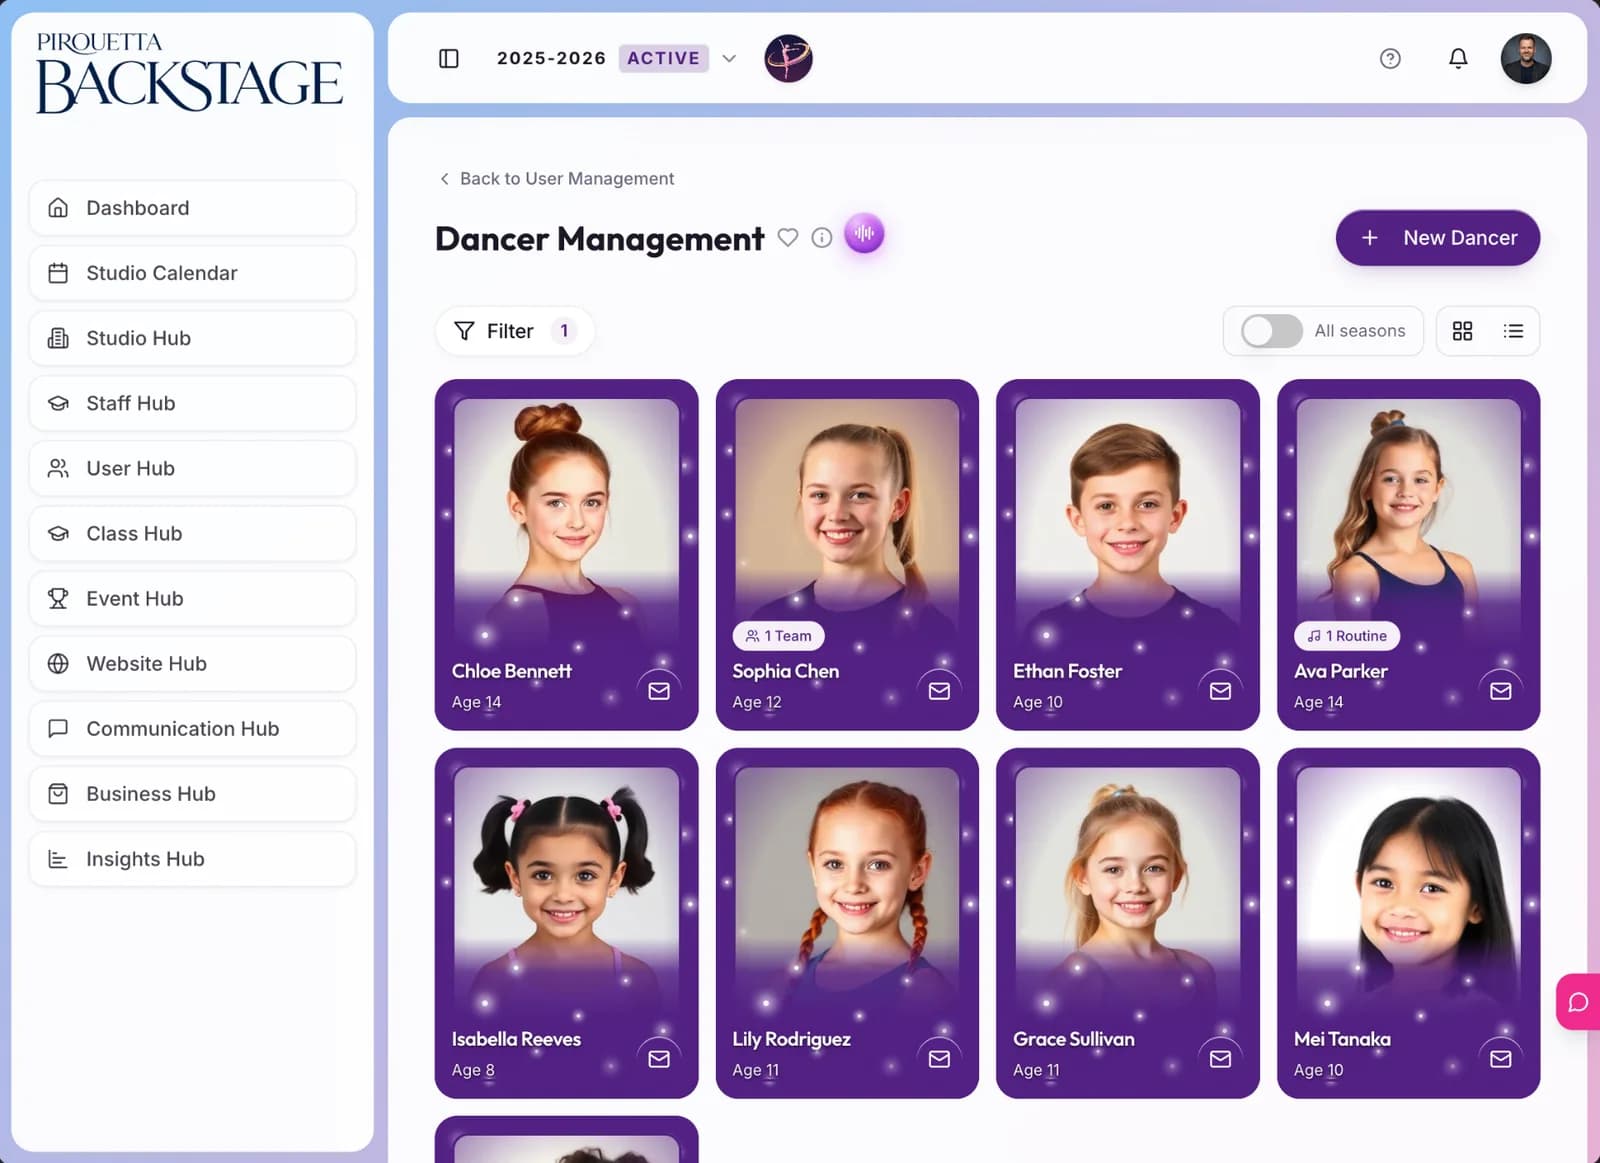
Task: Email Lily Rodriguez via envelope icon
Action: [x=939, y=1059]
